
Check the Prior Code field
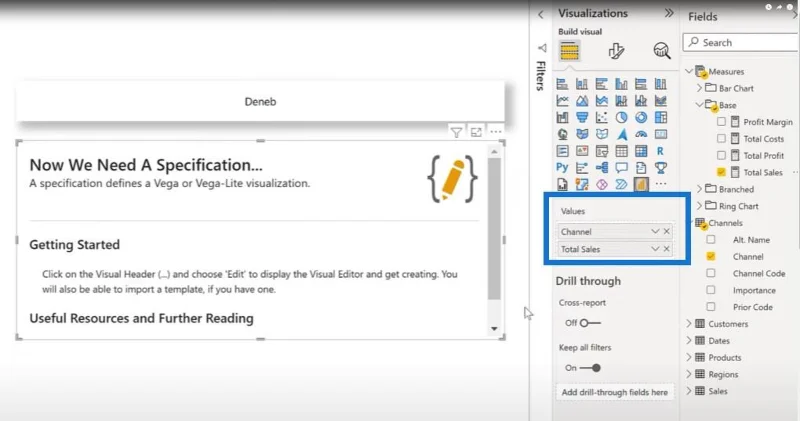711,307
